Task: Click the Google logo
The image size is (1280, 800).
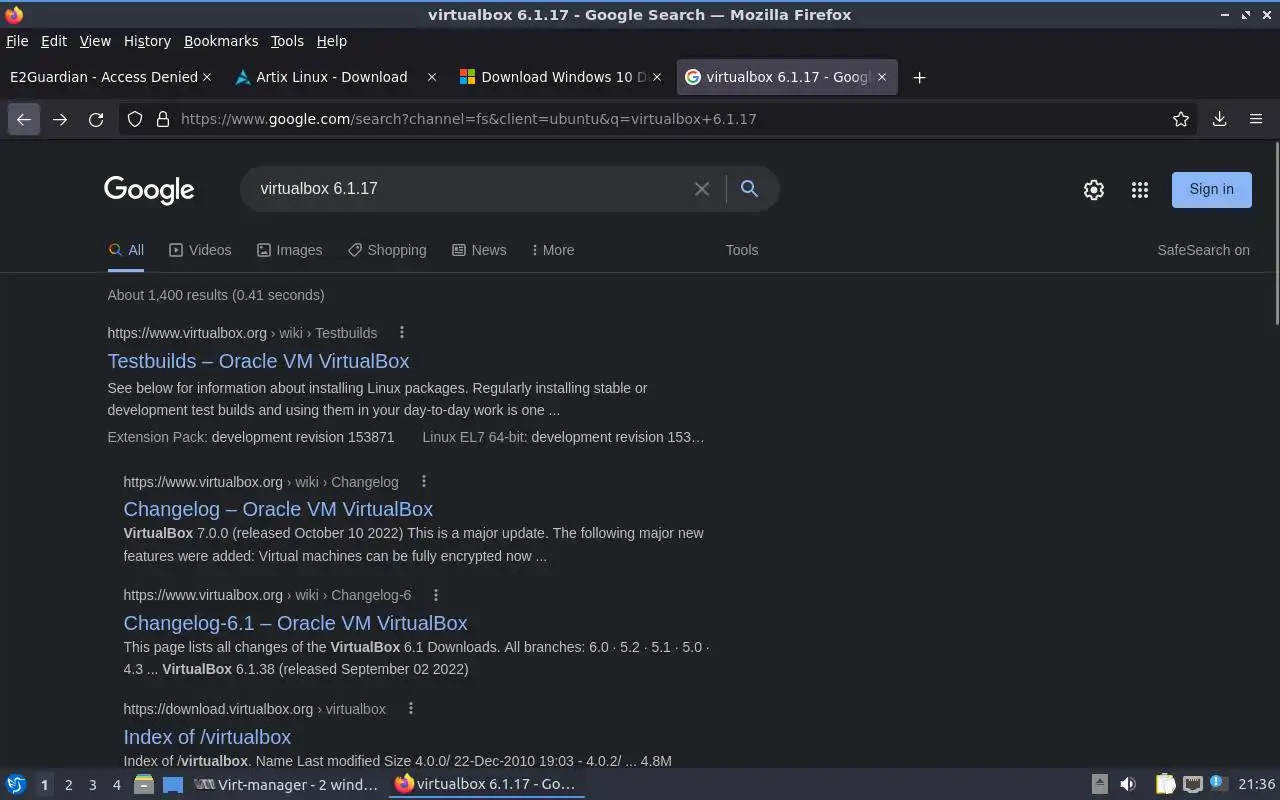Action: [x=149, y=190]
